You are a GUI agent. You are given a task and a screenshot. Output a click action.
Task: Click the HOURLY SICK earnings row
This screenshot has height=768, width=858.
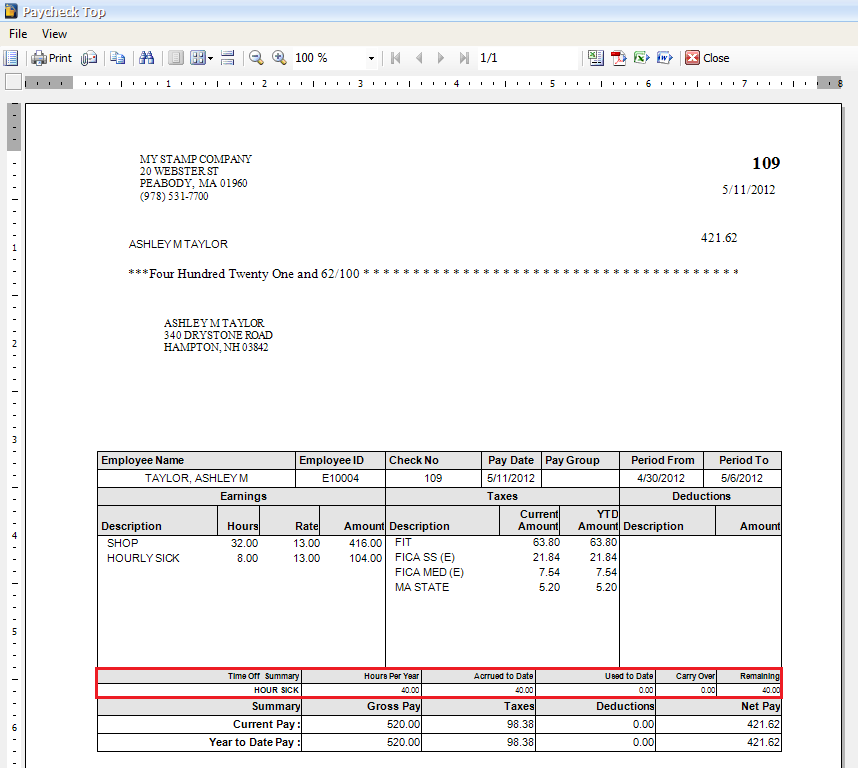click(x=244, y=558)
